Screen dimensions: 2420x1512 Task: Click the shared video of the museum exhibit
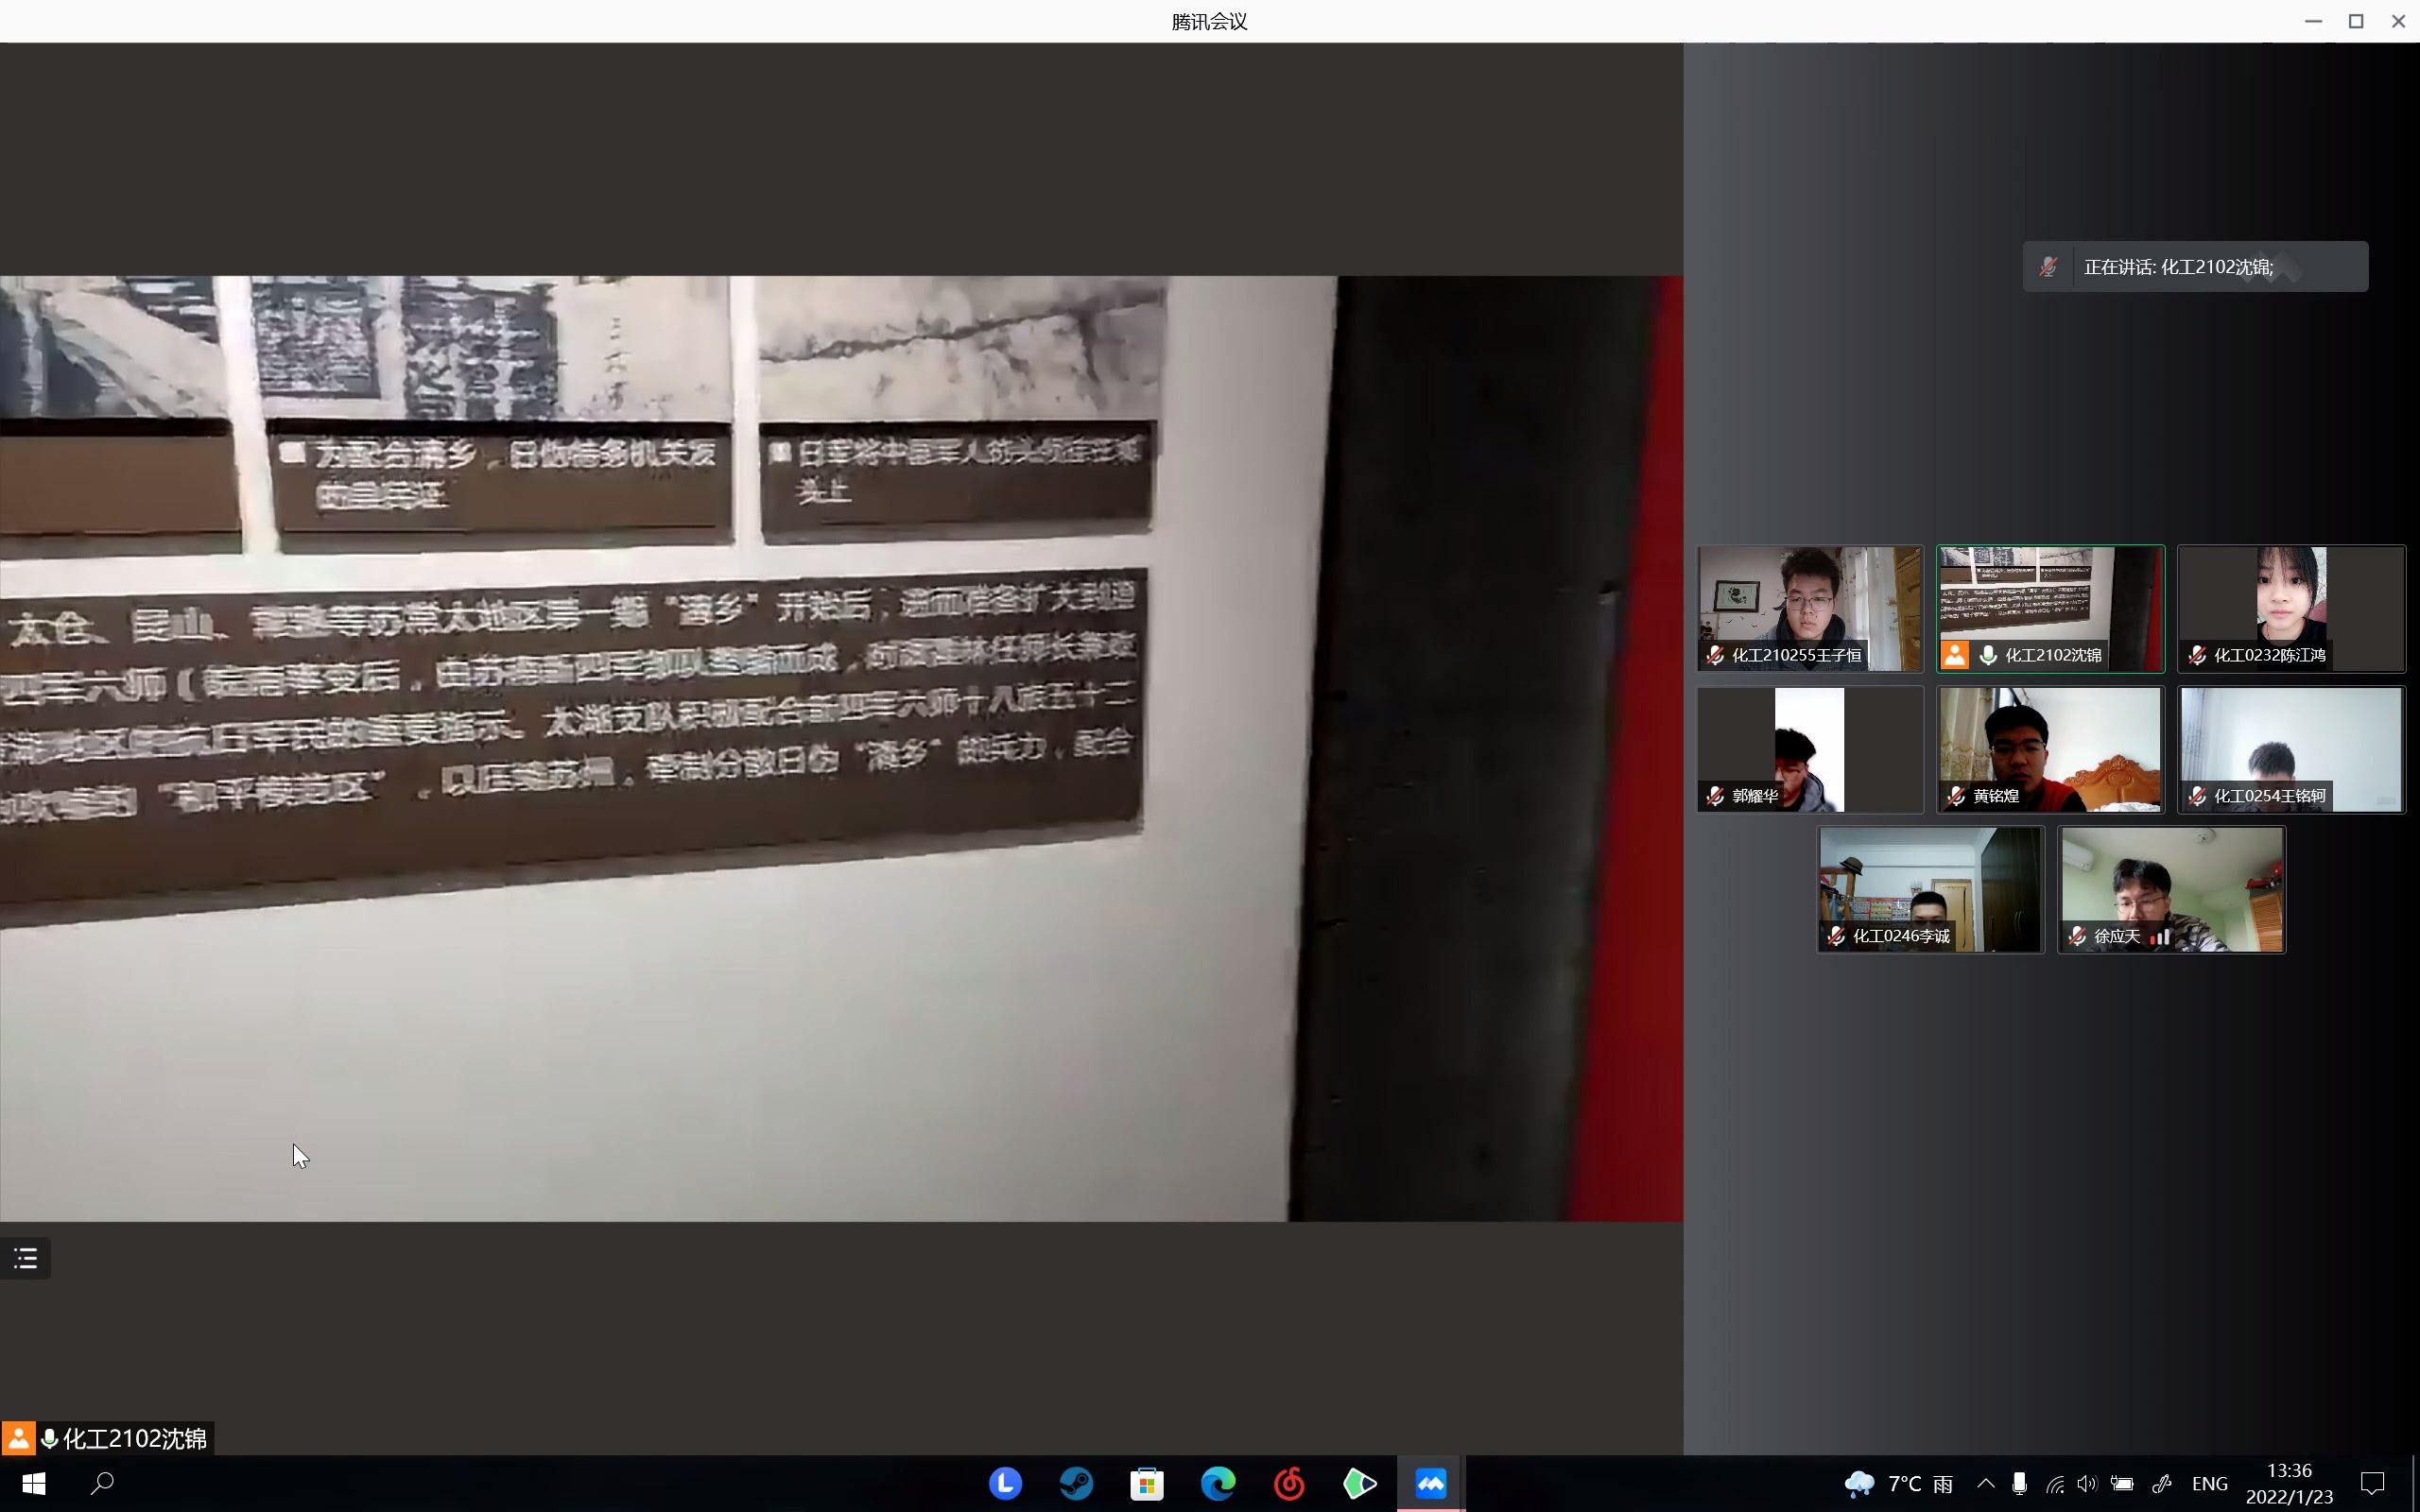click(841, 748)
